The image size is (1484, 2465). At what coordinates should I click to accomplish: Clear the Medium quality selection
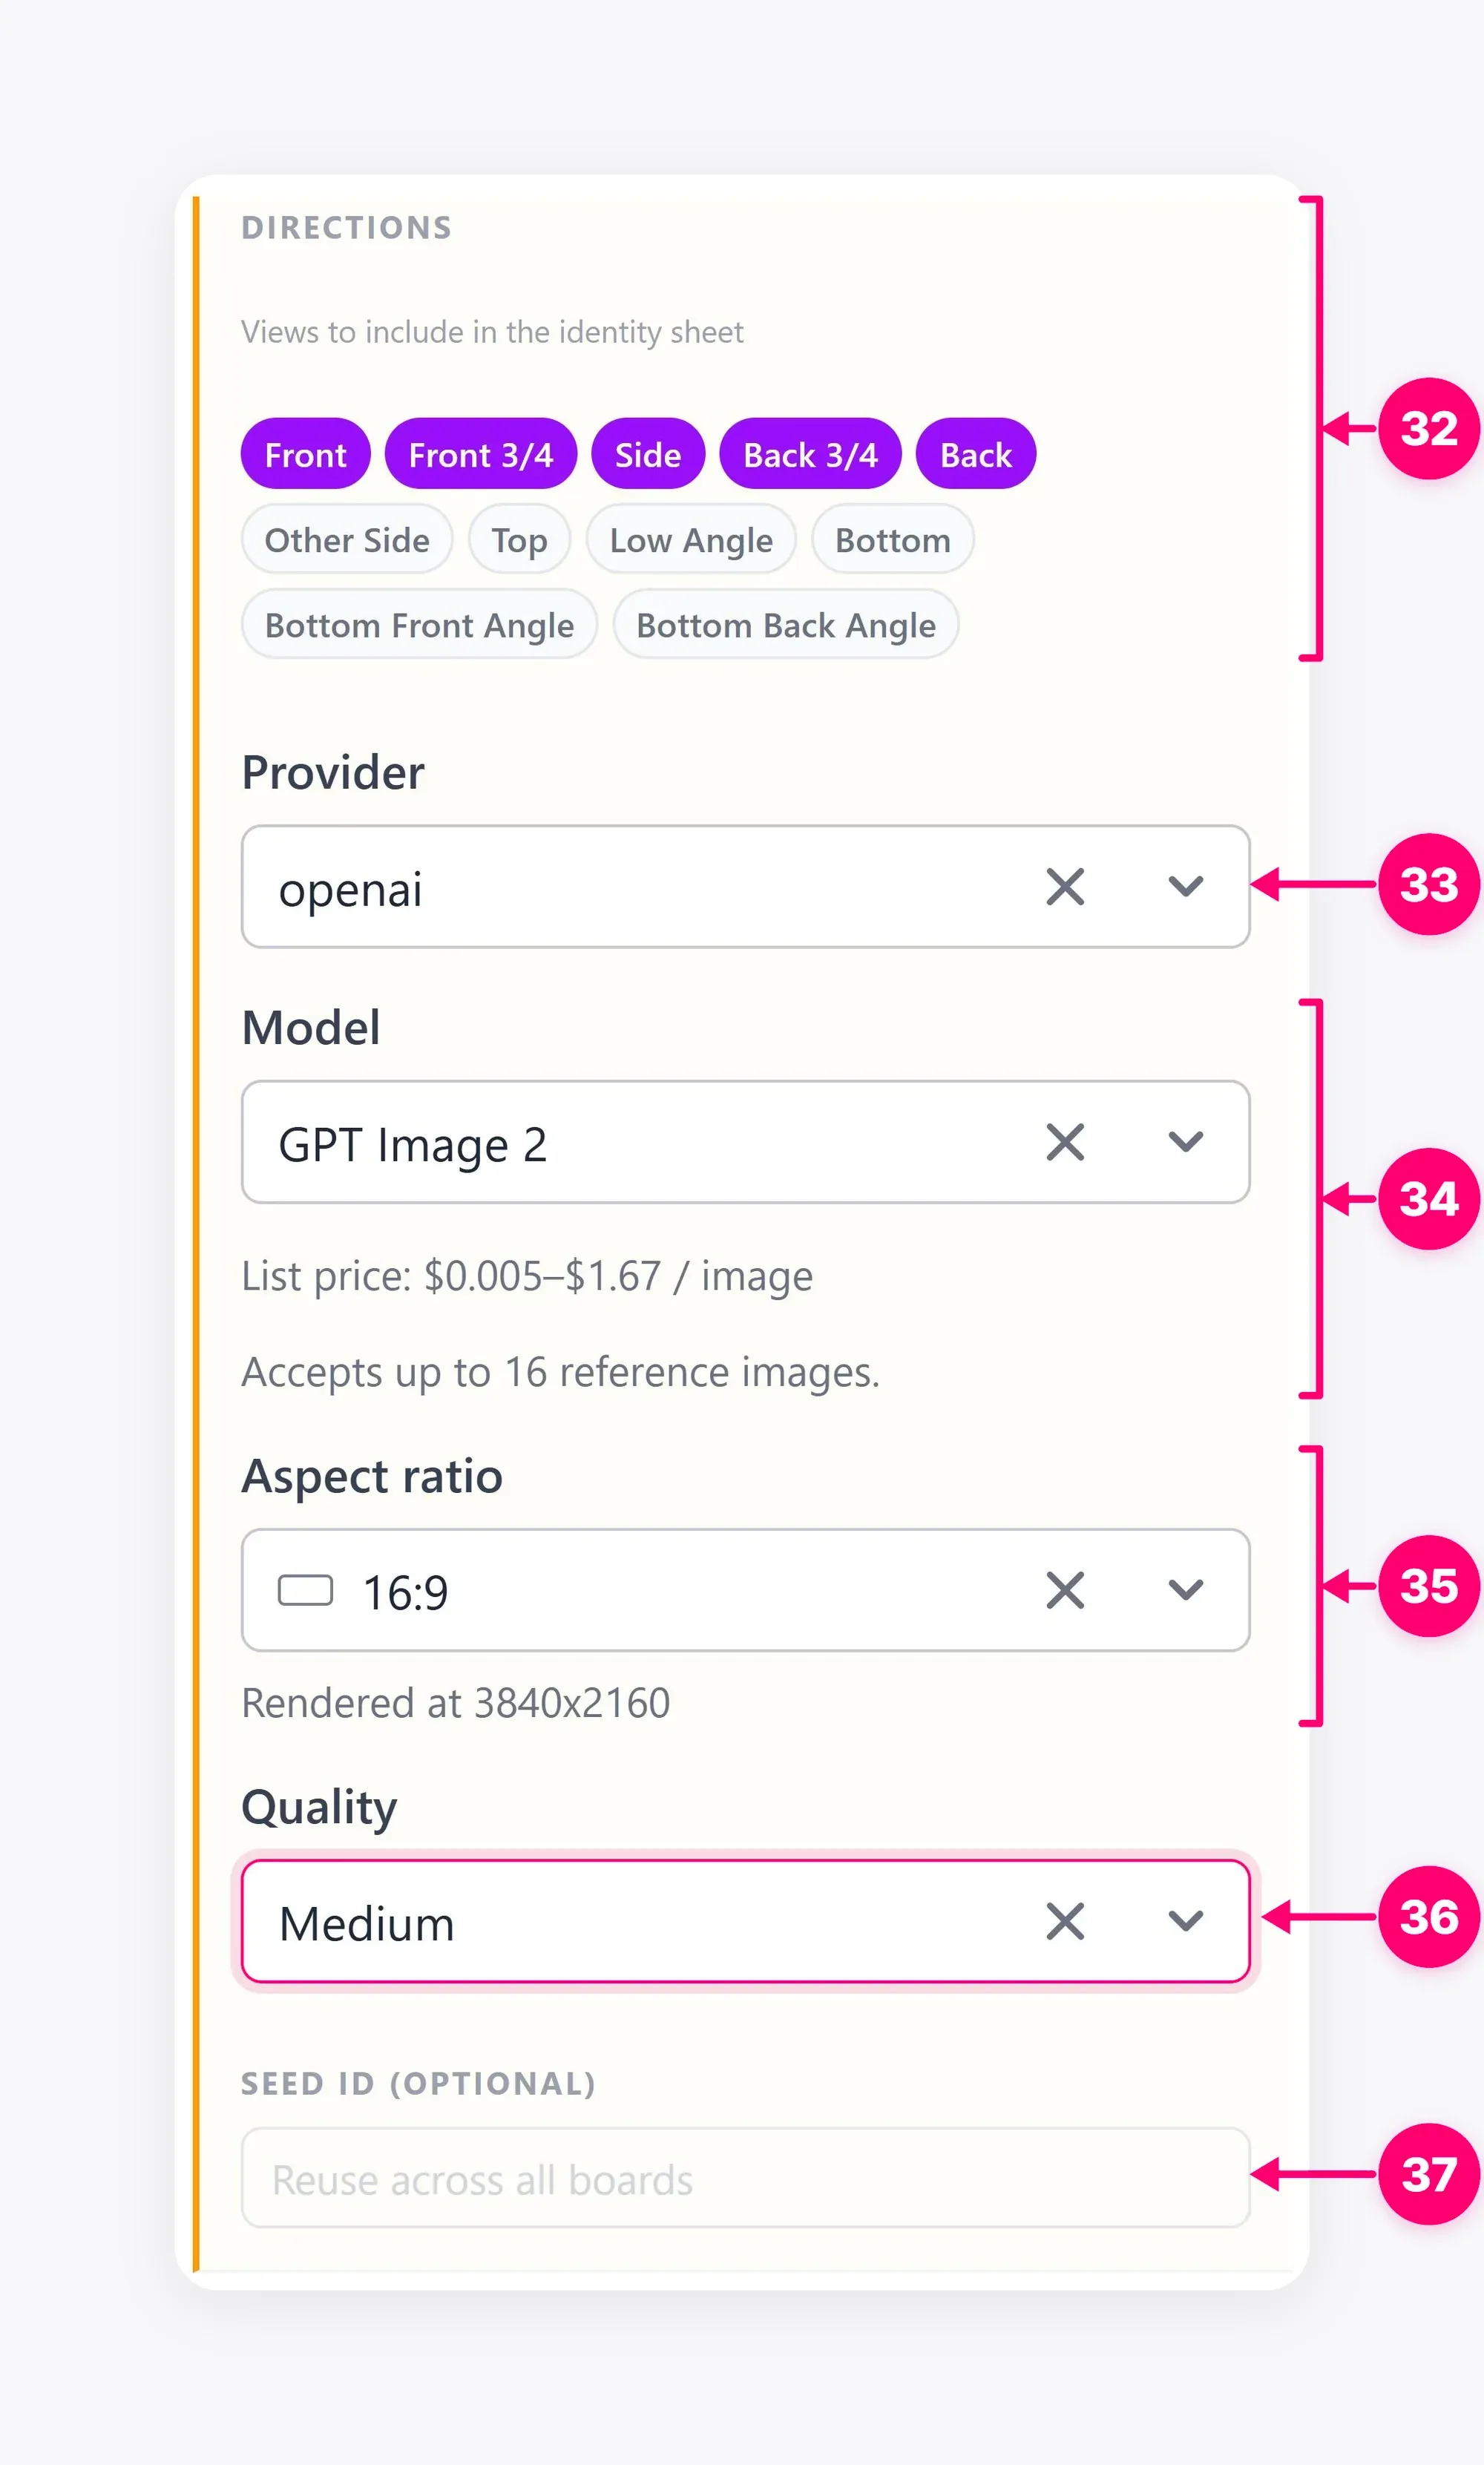[1065, 1921]
